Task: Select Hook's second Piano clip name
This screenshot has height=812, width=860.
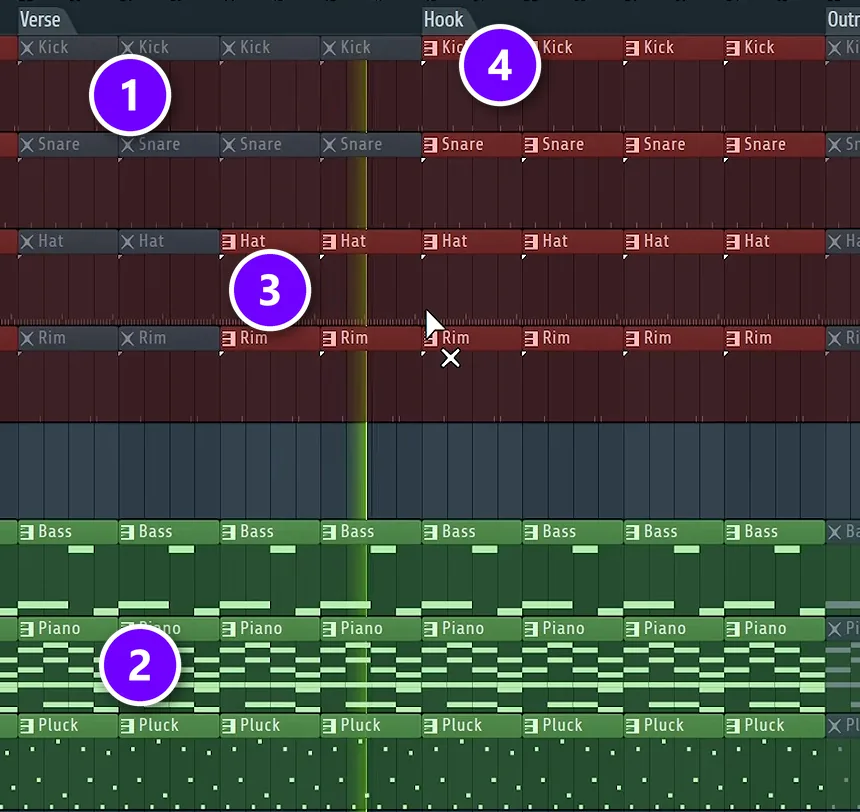Action: [563, 628]
